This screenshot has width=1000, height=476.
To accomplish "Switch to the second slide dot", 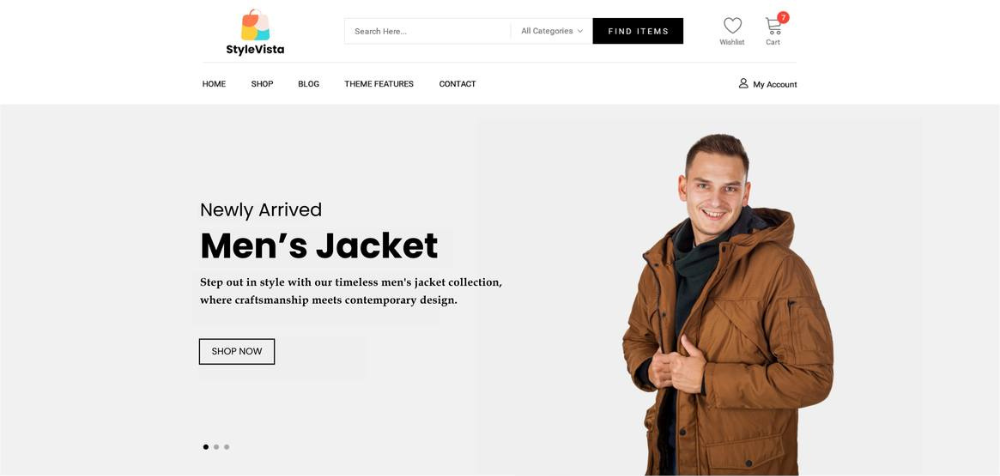I will (x=216, y=447).
